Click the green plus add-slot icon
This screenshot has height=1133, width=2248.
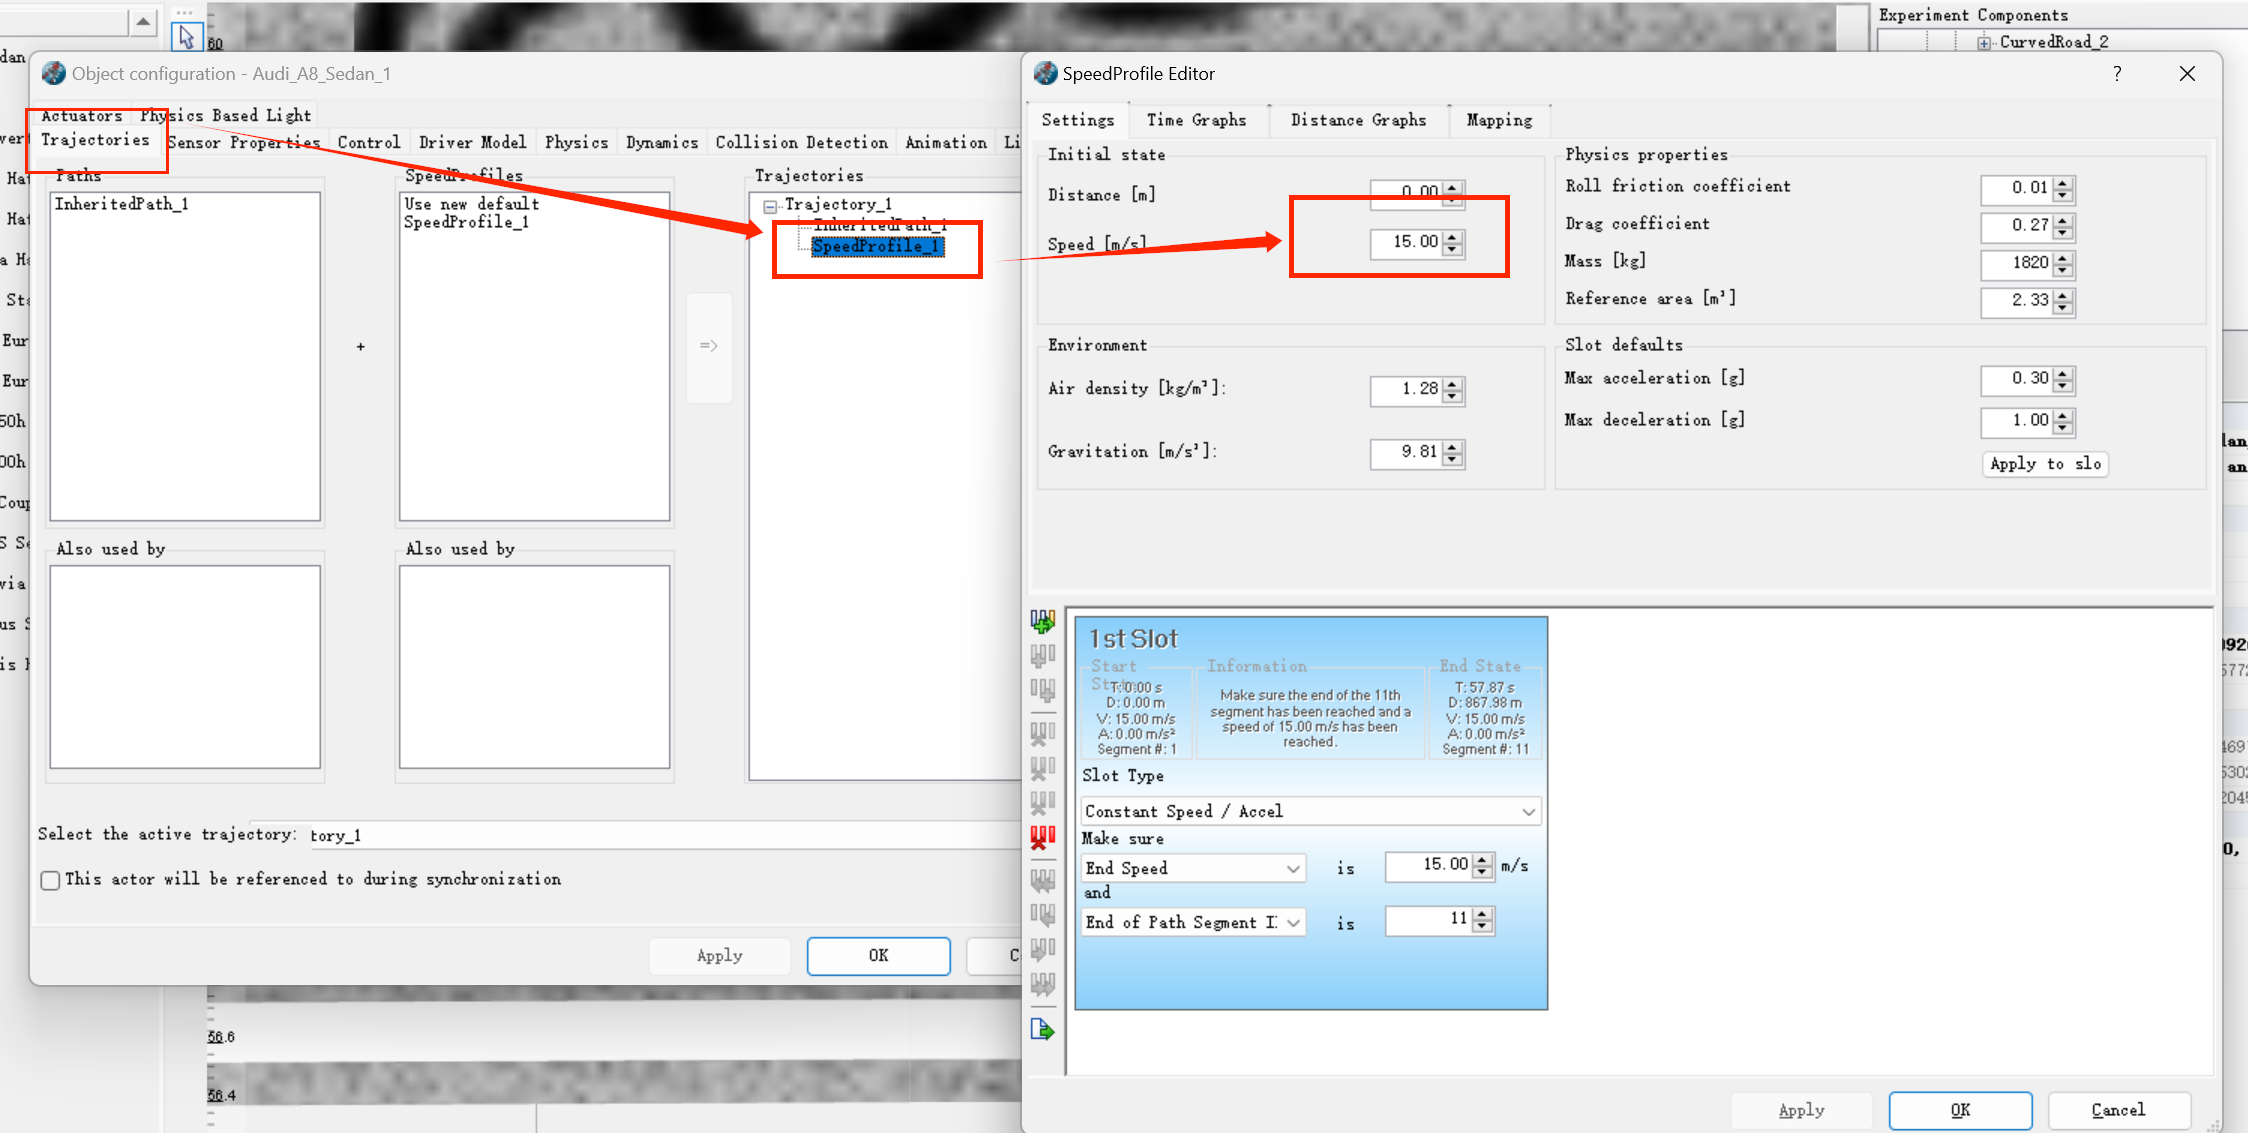pyautogui.click(x=1042, y=622)
